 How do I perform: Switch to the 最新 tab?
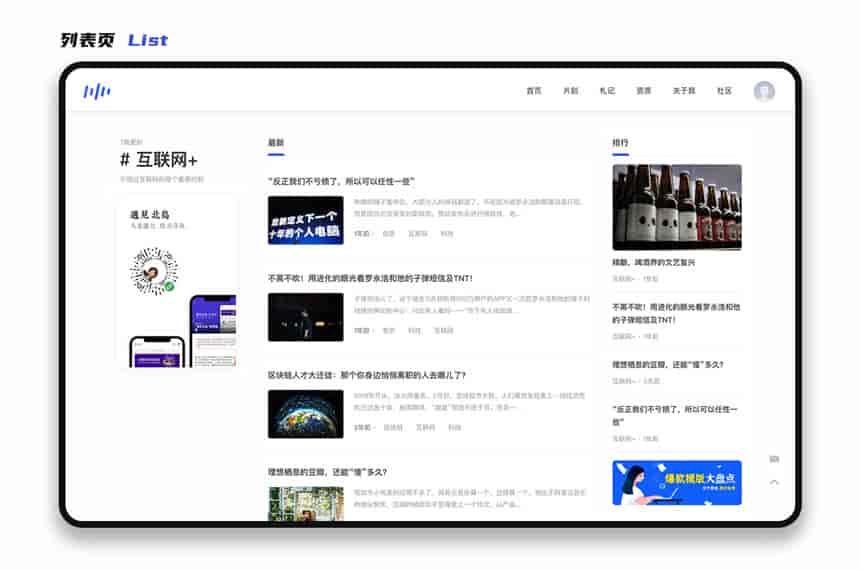276,143
